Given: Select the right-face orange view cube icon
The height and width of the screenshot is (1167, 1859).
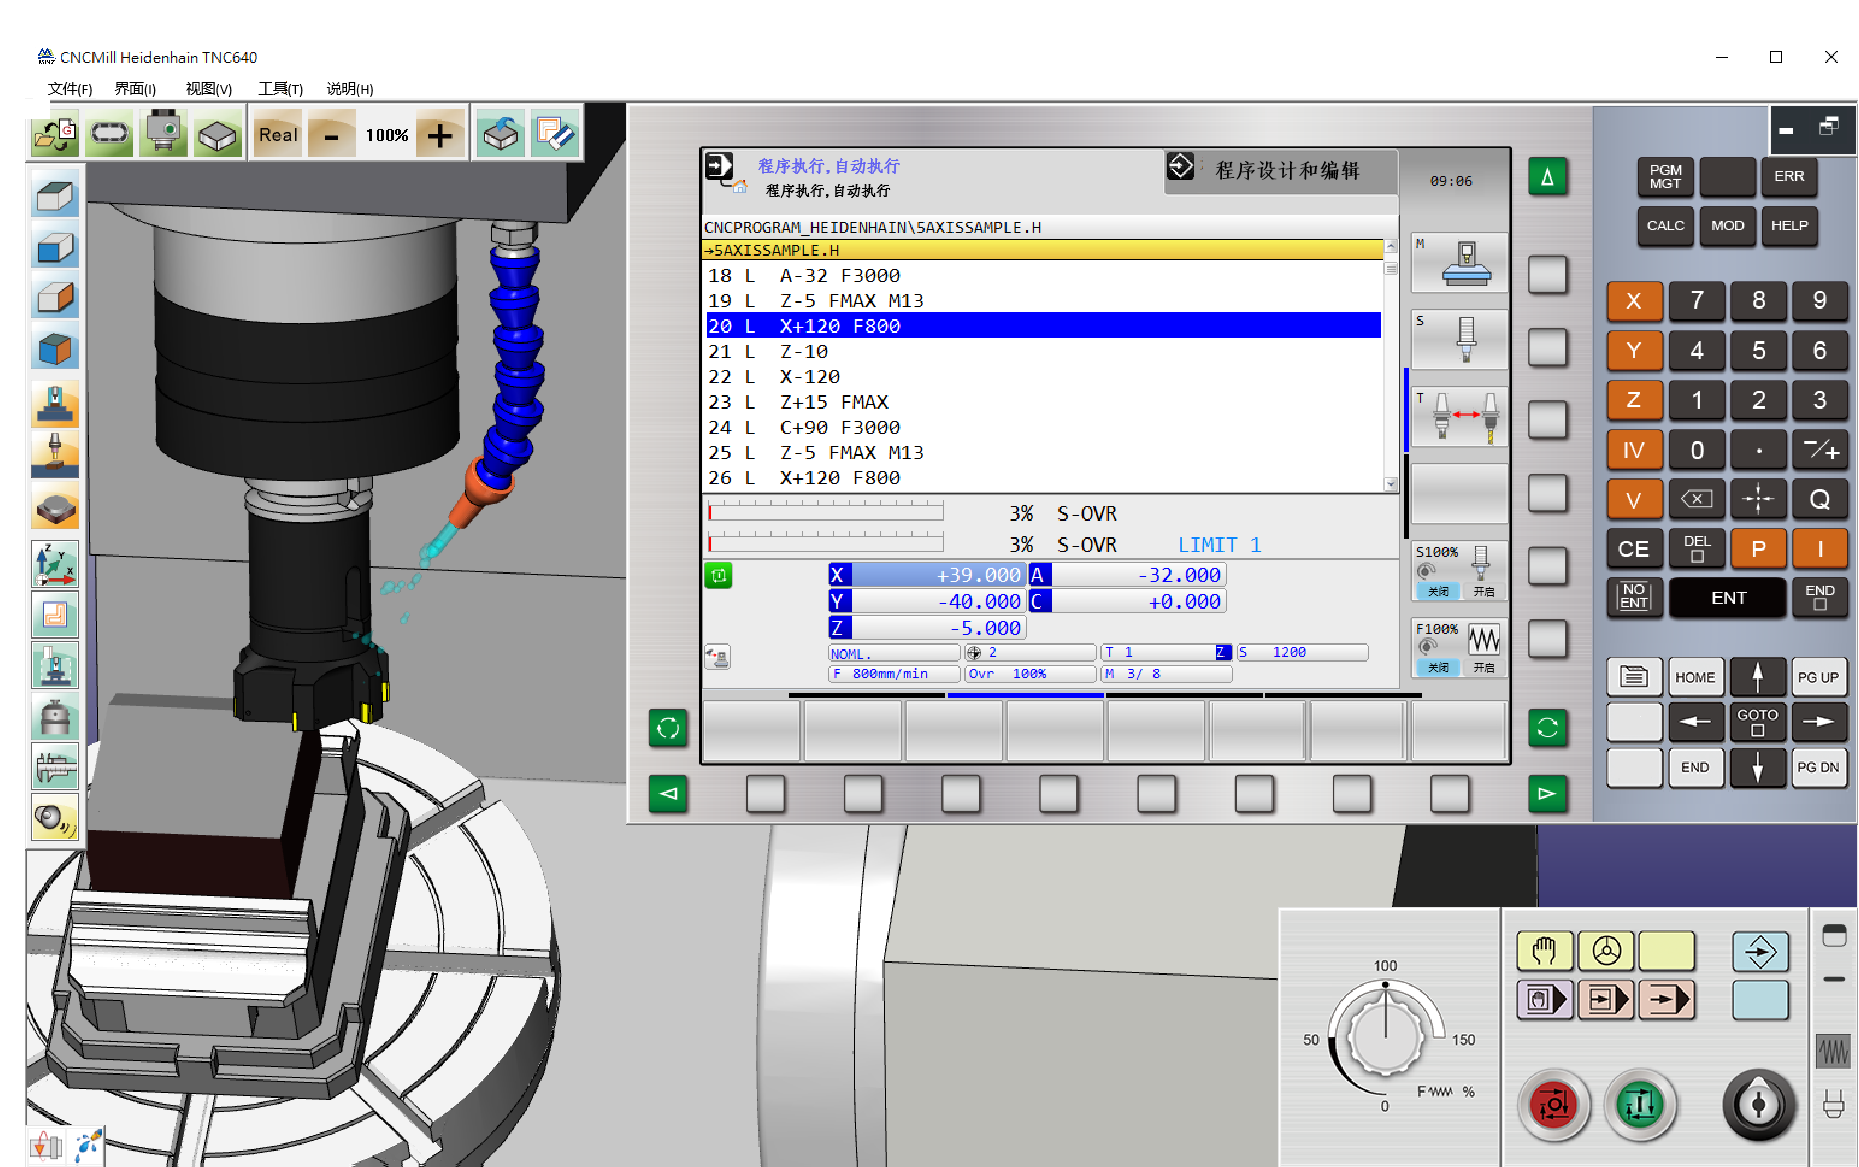Looking at the screenshot, I should [55, 297].
